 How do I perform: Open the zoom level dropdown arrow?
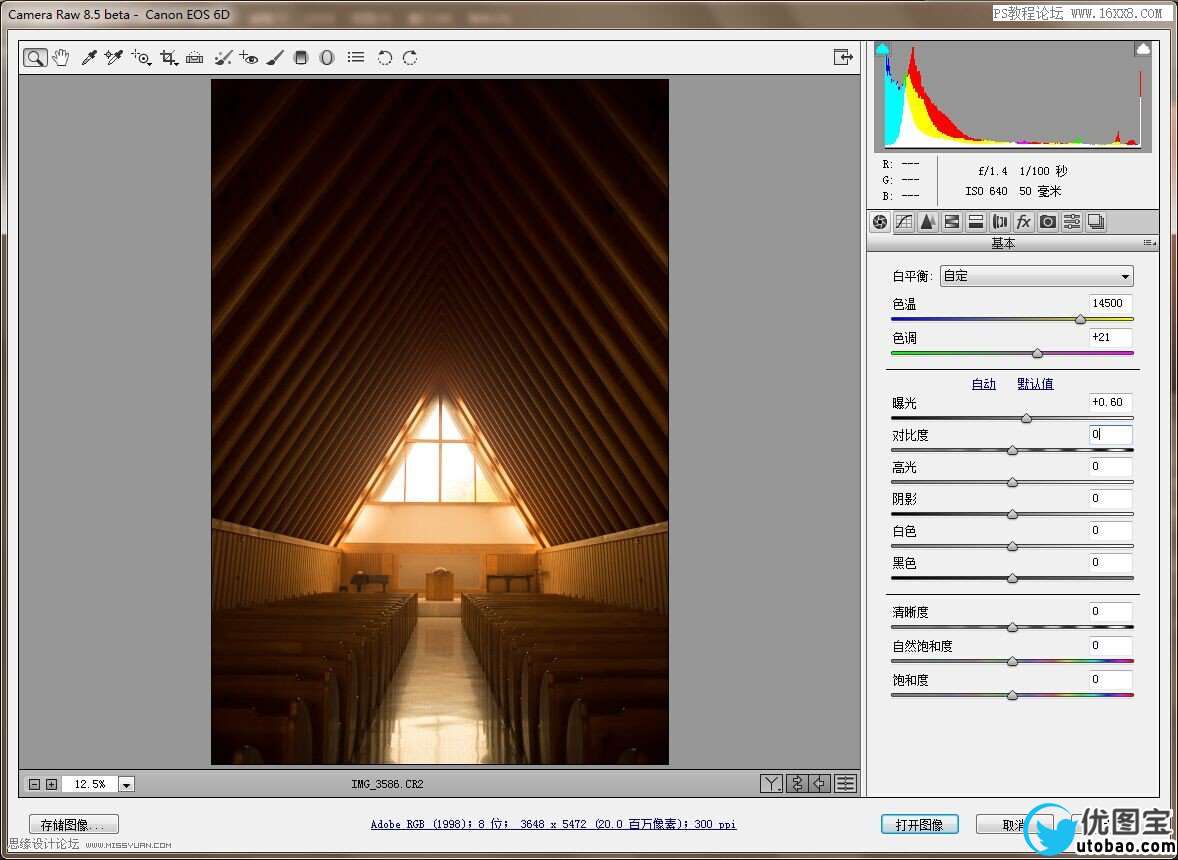coord(126,785)
